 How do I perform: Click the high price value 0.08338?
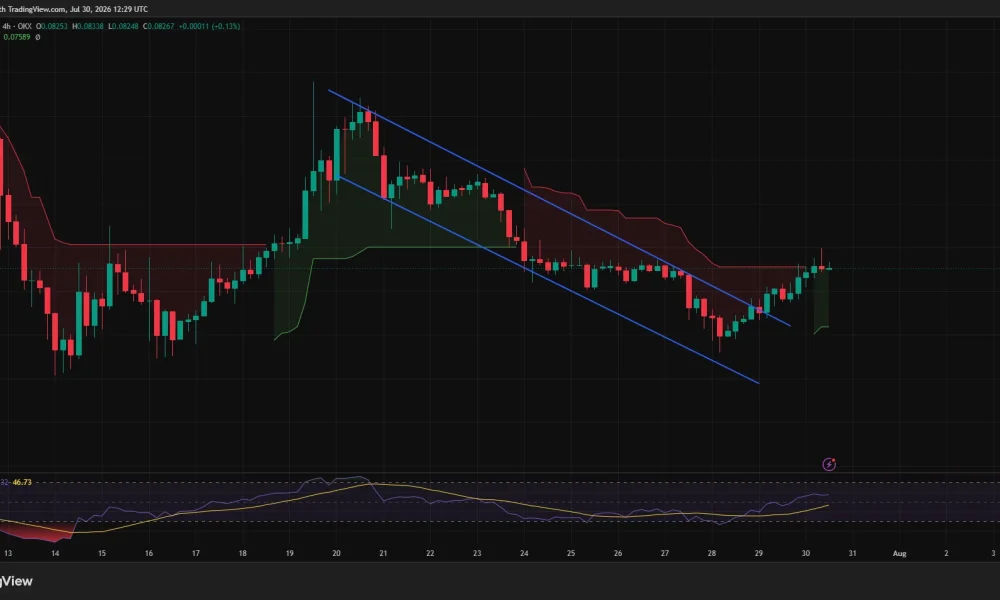pyautogui.click(x=88, y=27)
